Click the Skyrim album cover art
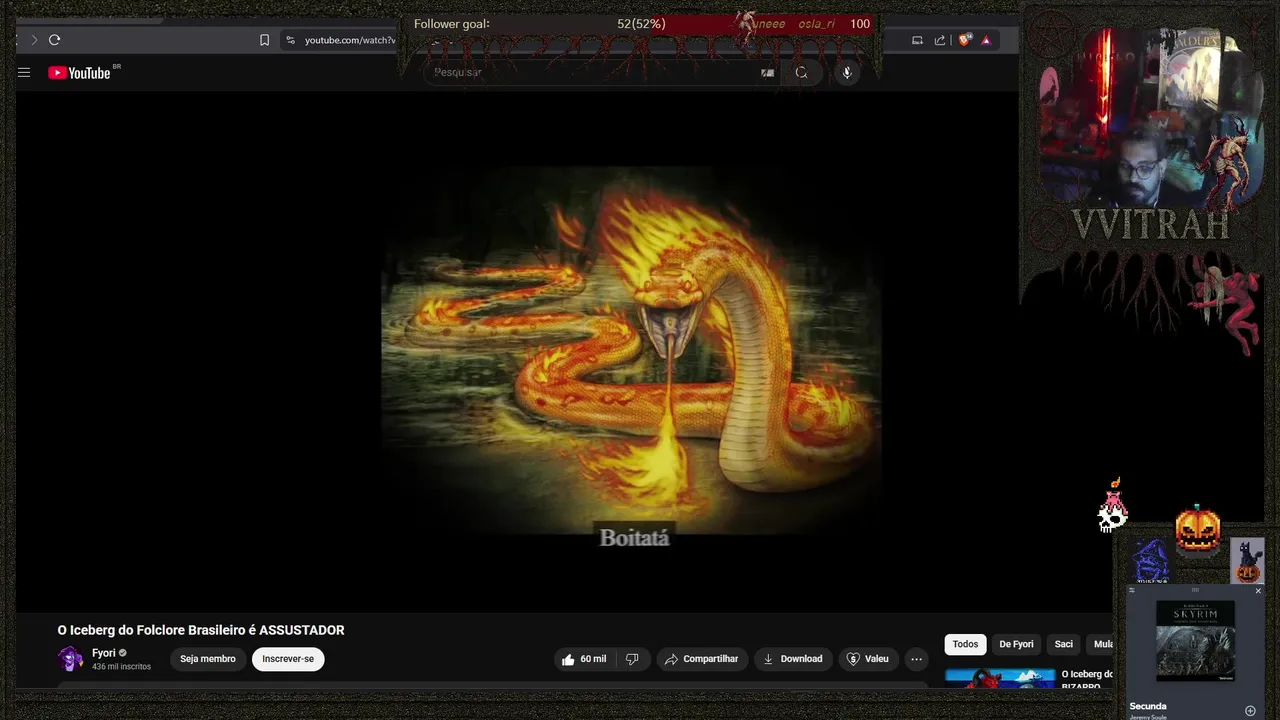The height and width of the screenshot is (720, 1280). pyautogui.click(x=1195, y=641)
